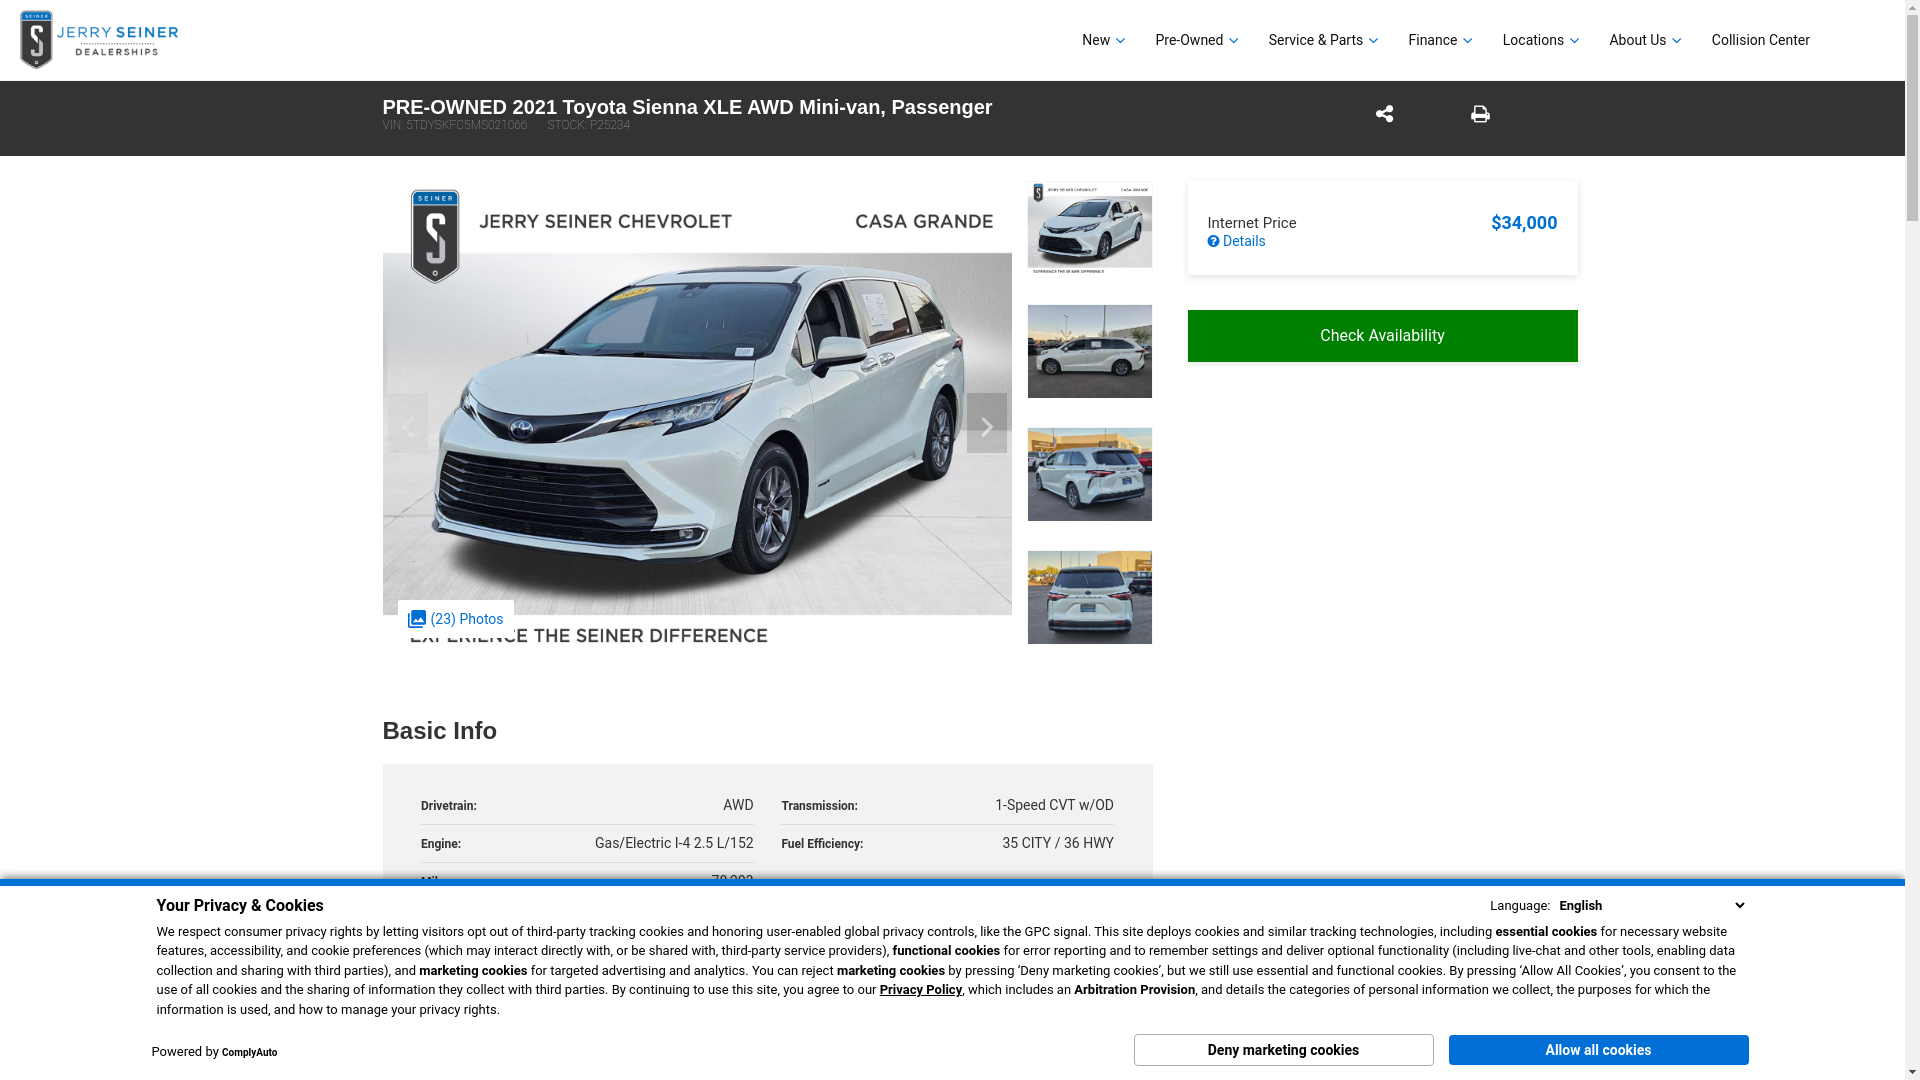Click Allow all cookies button
Viewport: 1920px width, 1080px height.
pos(1598,1050)
